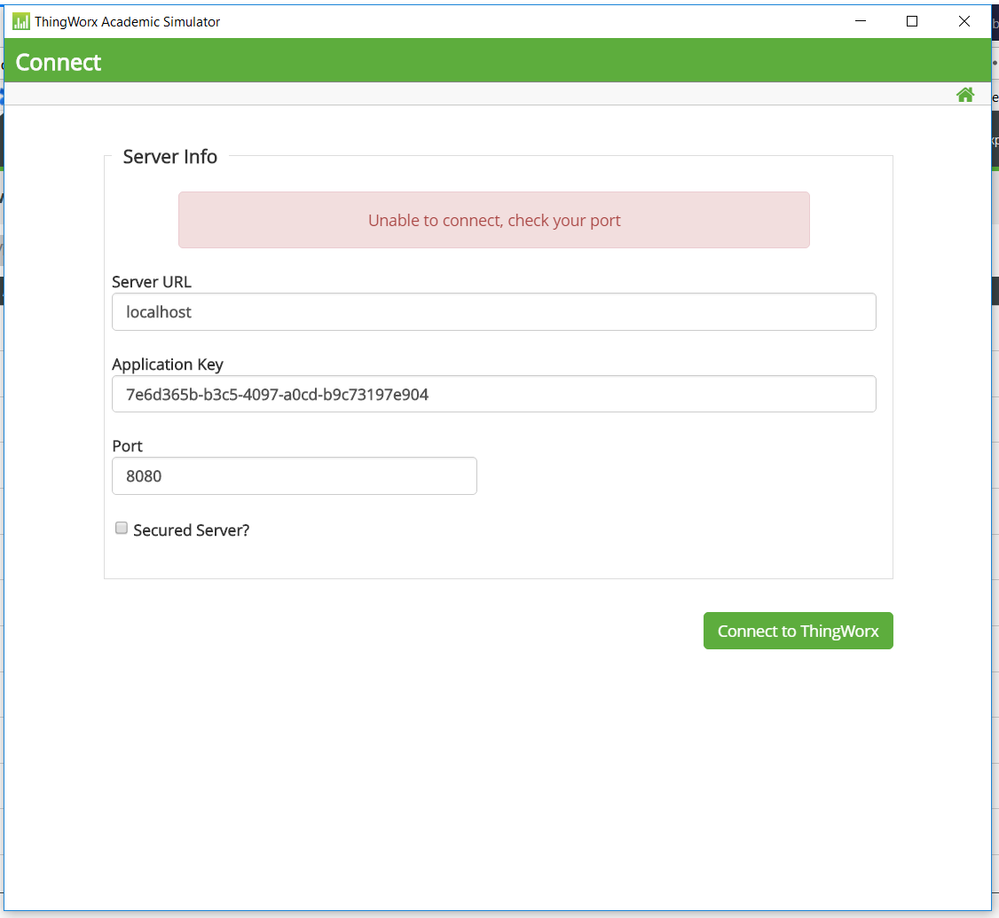This screenshot has width=999, height=918.
Task: Minimize the ThingWorx Academic Simulator window
Action: click(860, 22)
